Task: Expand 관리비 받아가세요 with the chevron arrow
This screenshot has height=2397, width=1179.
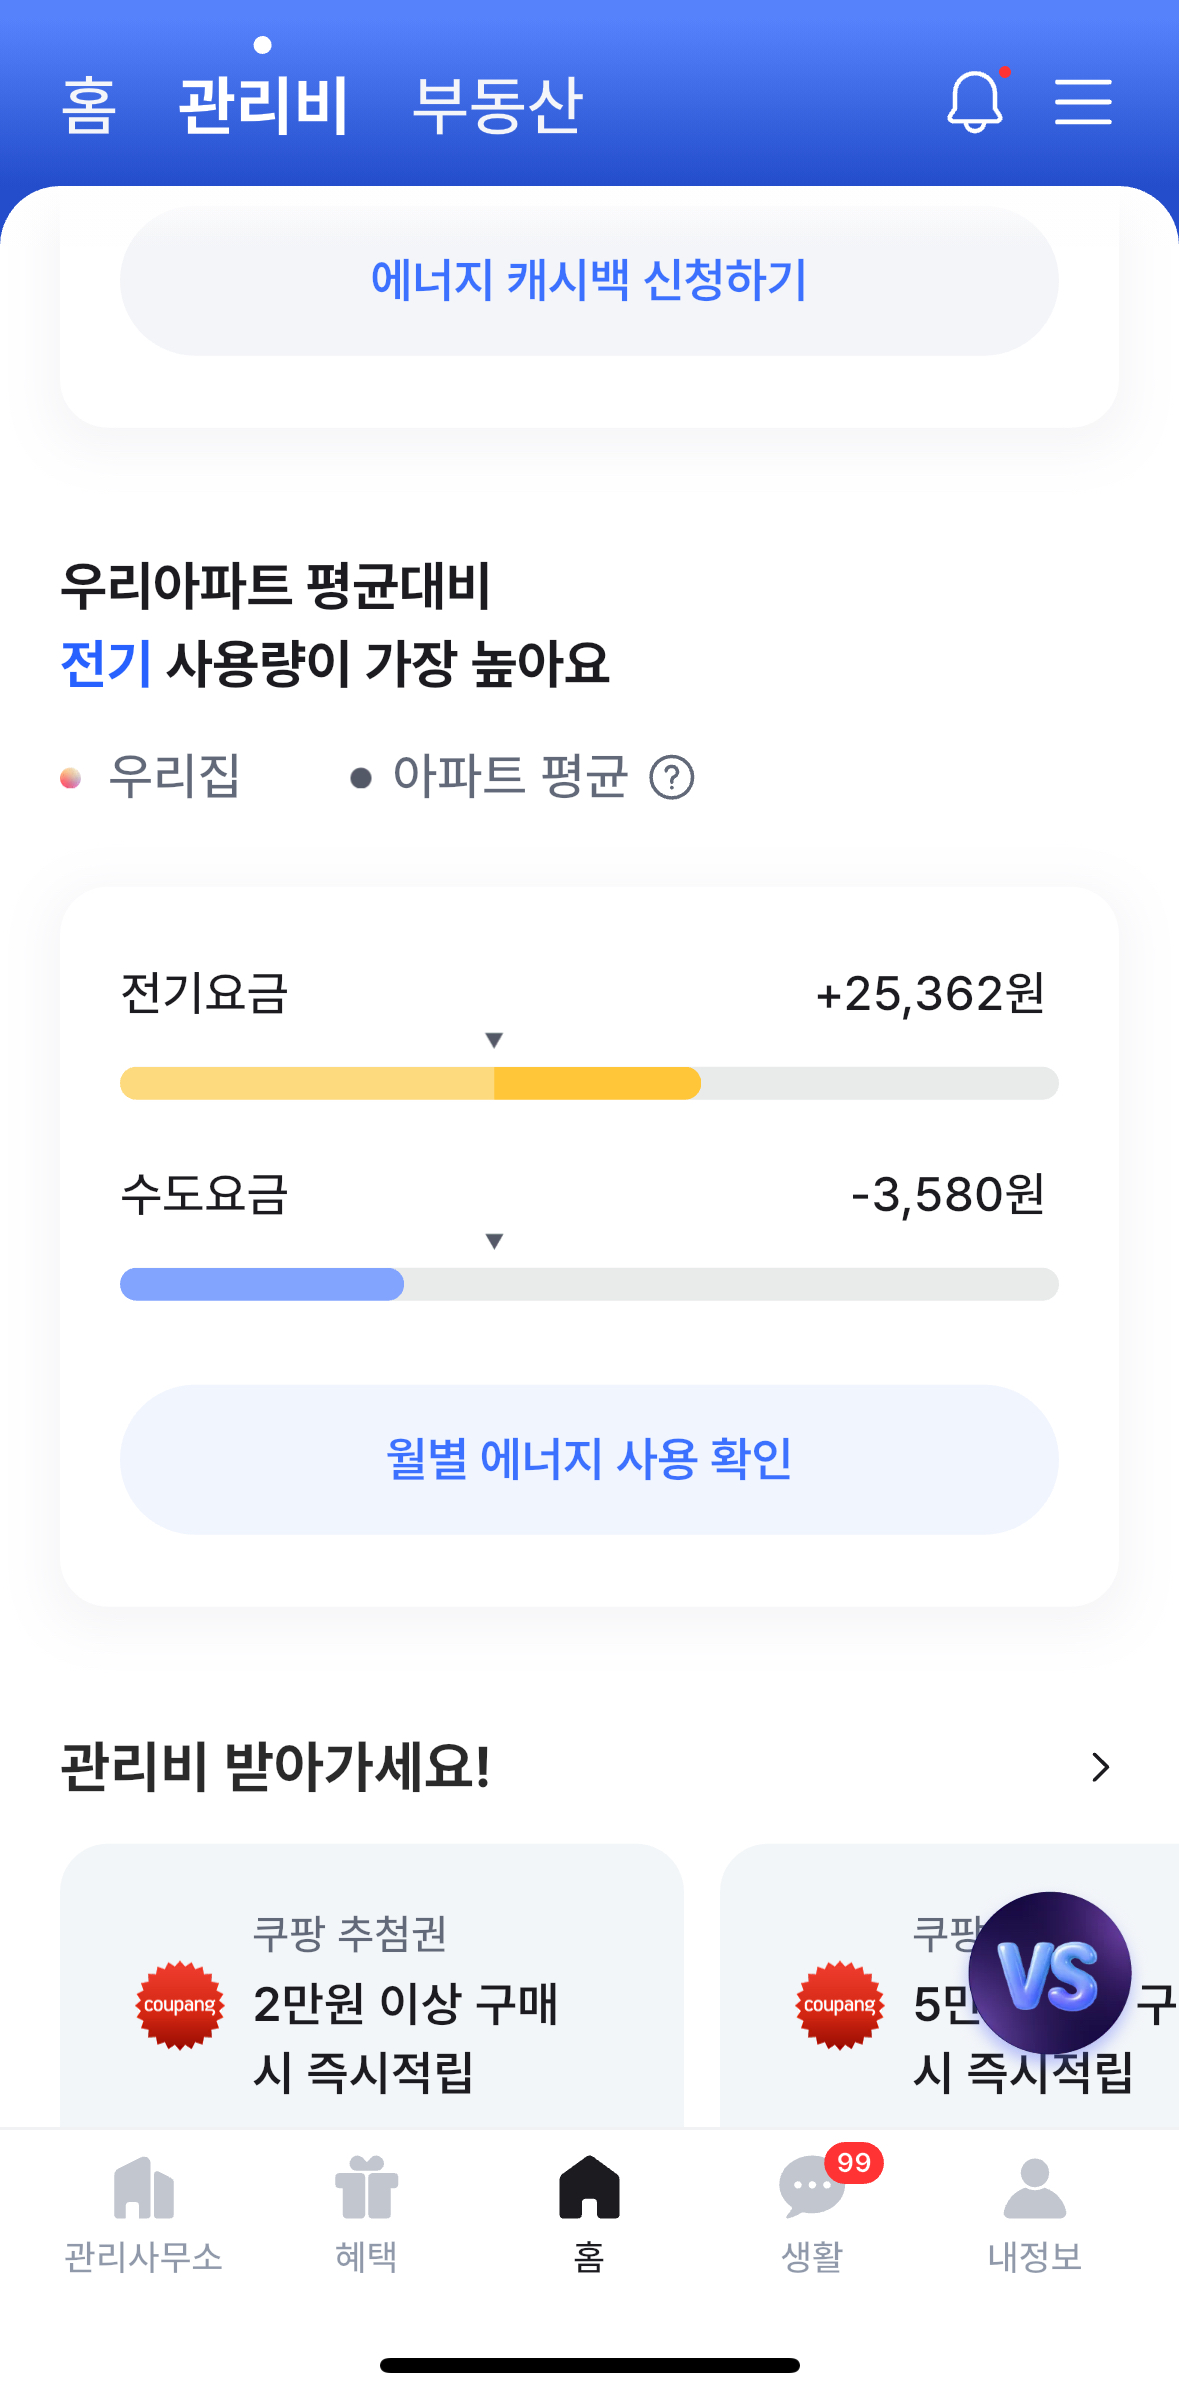Action: 1101,1767
